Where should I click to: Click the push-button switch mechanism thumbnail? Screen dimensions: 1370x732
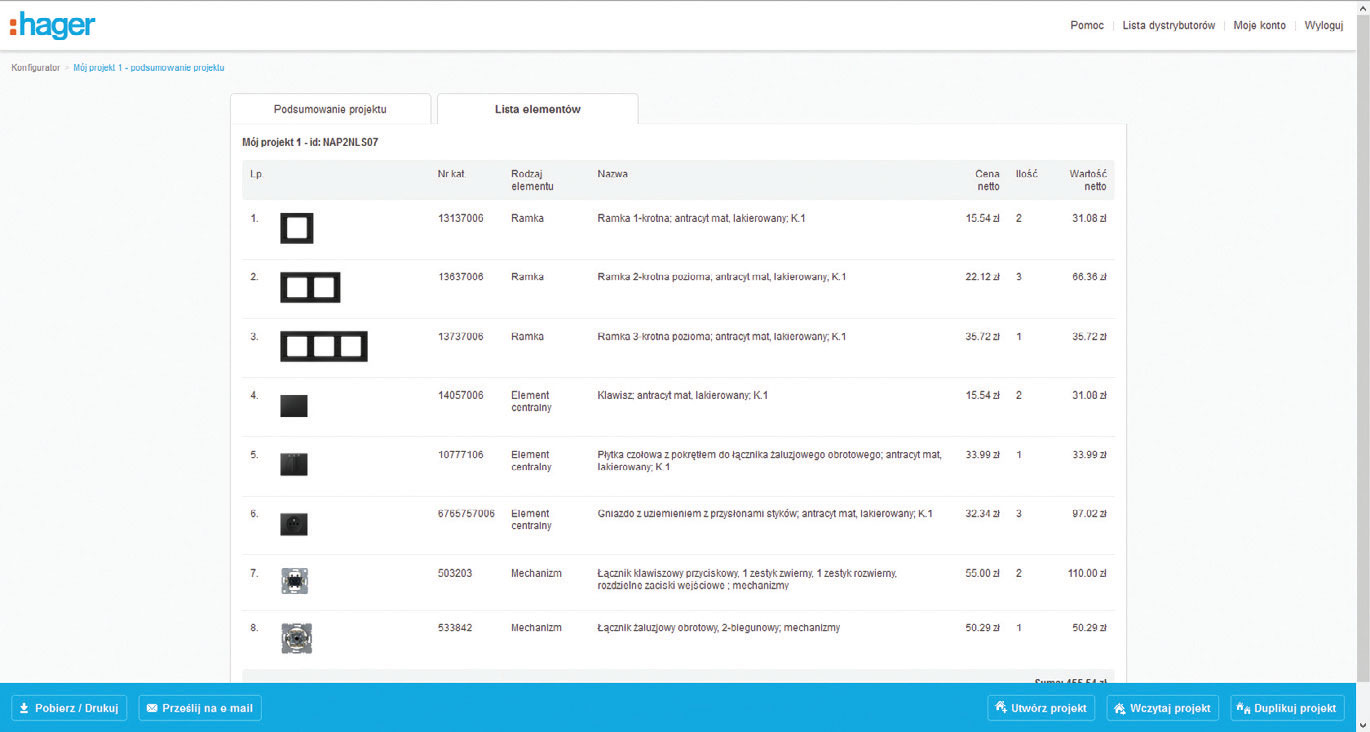tap(295, 581)
